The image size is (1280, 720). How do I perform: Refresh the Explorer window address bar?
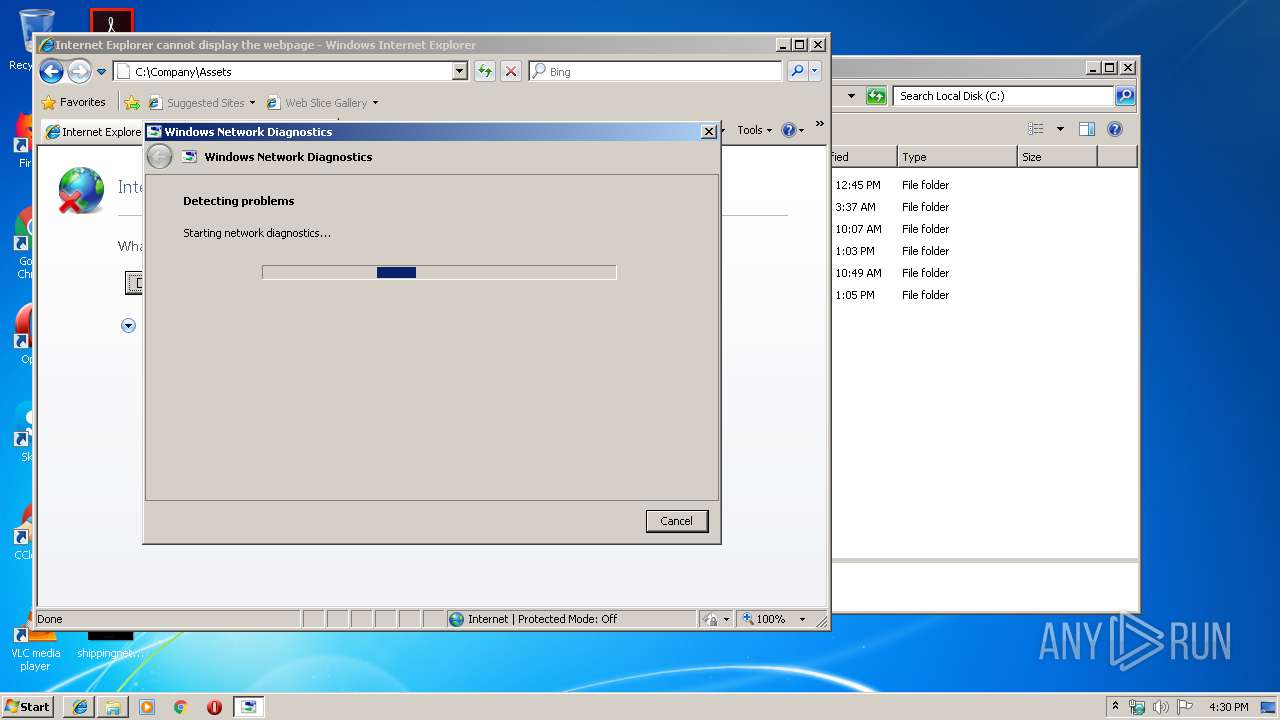click(x=876, y=96)
